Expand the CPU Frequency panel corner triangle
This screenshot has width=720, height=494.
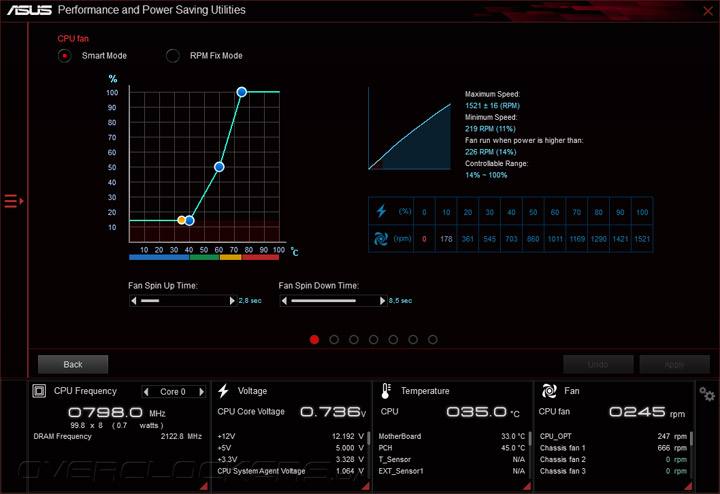(x=203, y=486)
